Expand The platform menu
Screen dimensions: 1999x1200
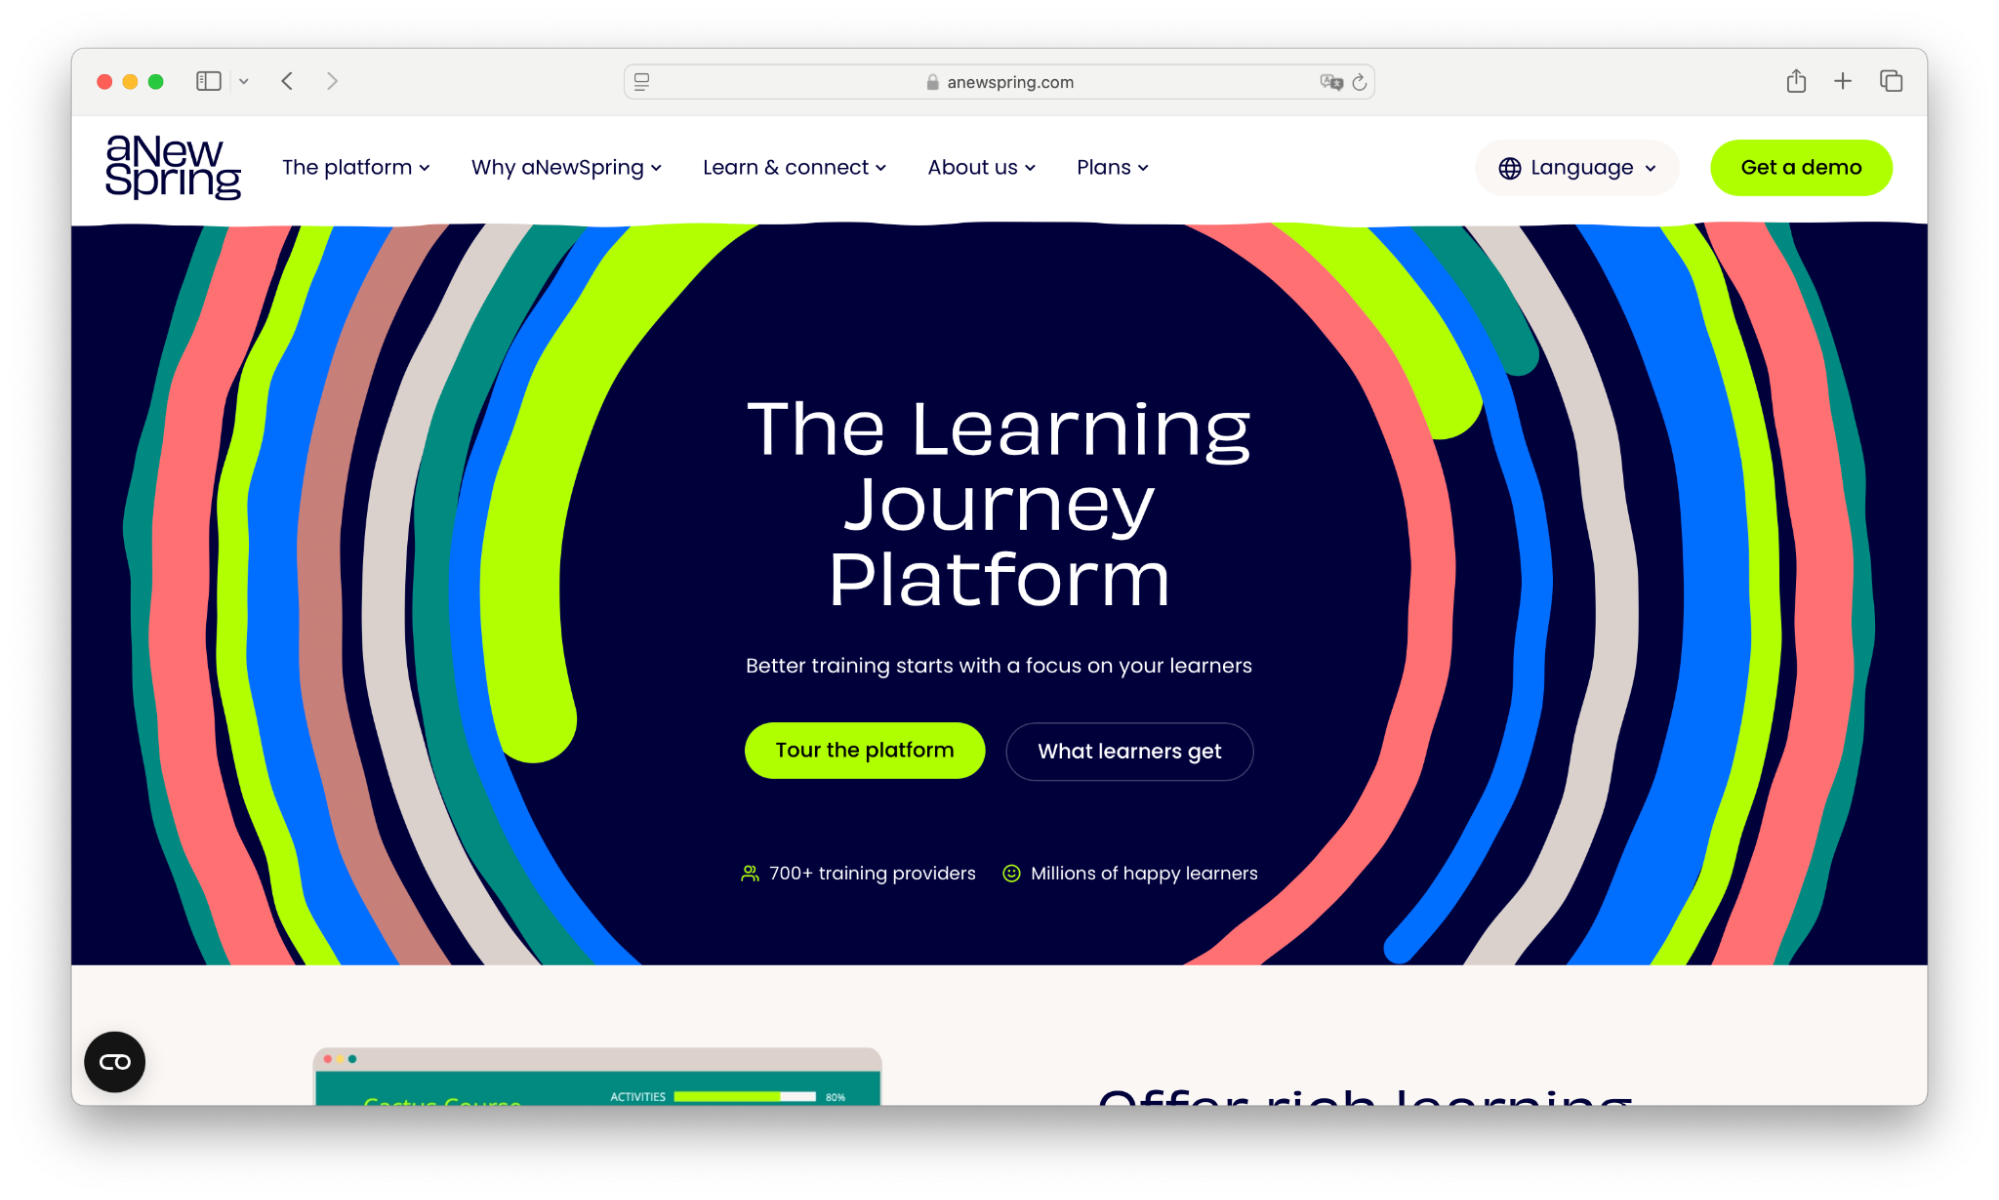(356, 167)
